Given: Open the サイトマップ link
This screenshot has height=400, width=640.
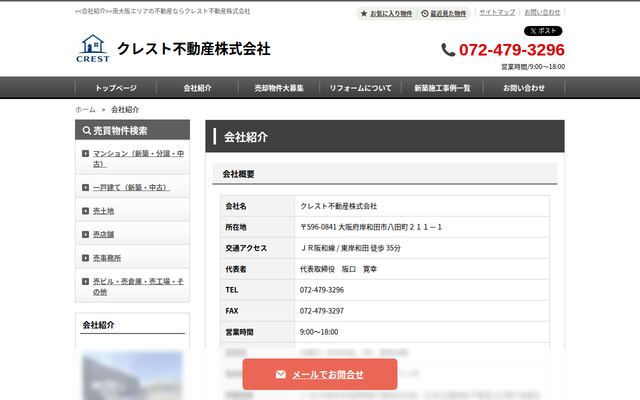Looking at the screenshot, I should tap(497, 12).
